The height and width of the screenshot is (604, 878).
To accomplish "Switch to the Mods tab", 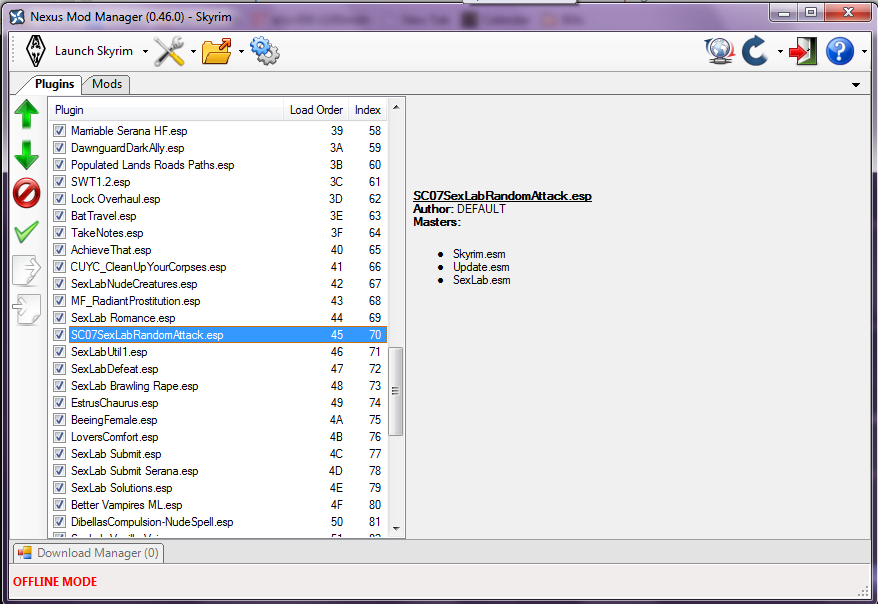I will coord(106,84).
